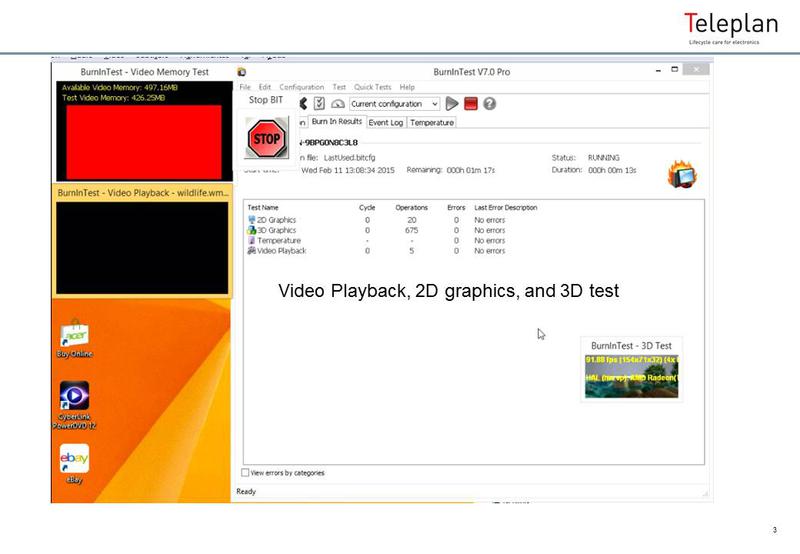Click the Video Playback row icon
The height and width of the screenshot is (554, 800).
(x=252, y=250)
